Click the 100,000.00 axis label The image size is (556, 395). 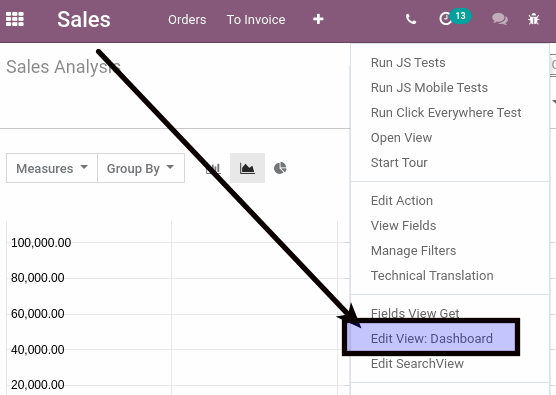(41, 243)
